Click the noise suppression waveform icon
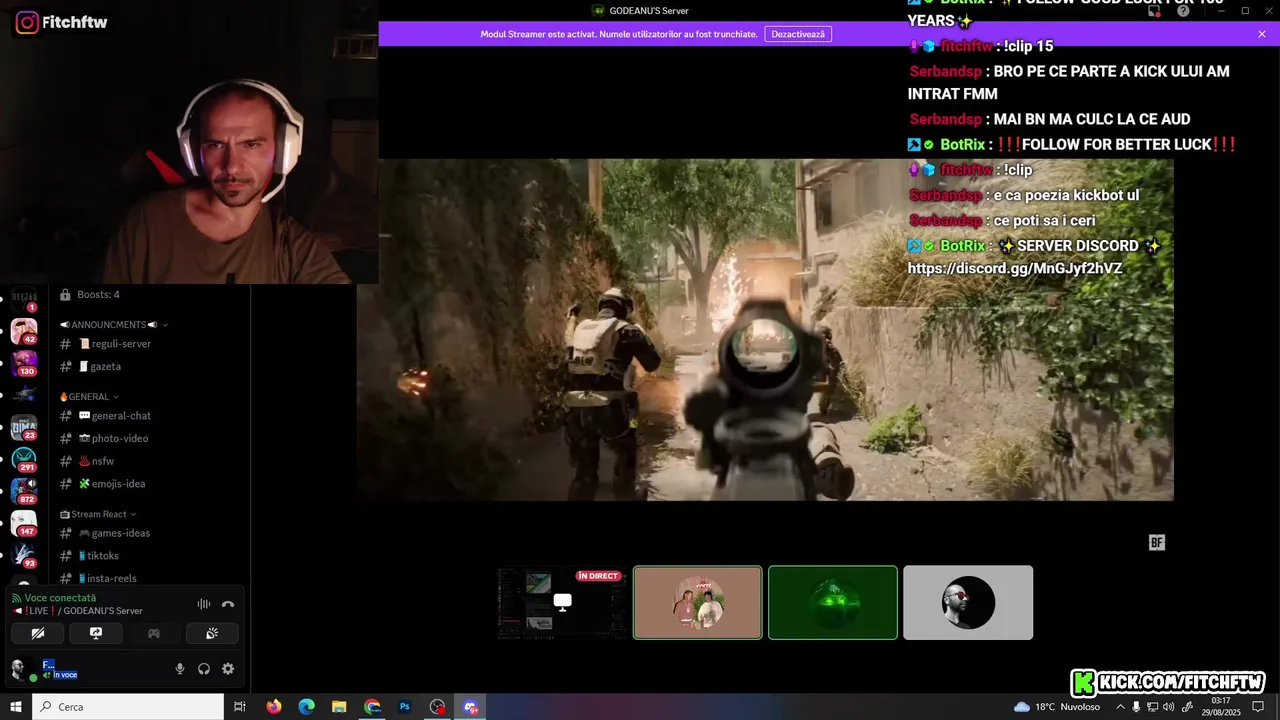The height and width of the screenshot is (720, 1280). point(204,604)
